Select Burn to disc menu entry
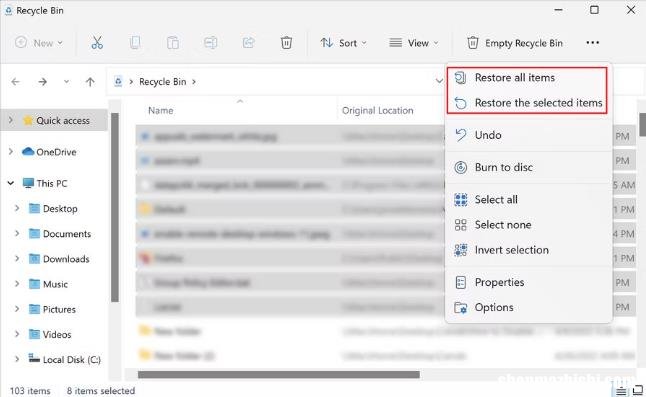646x397 pixels. tap(529, 167)
